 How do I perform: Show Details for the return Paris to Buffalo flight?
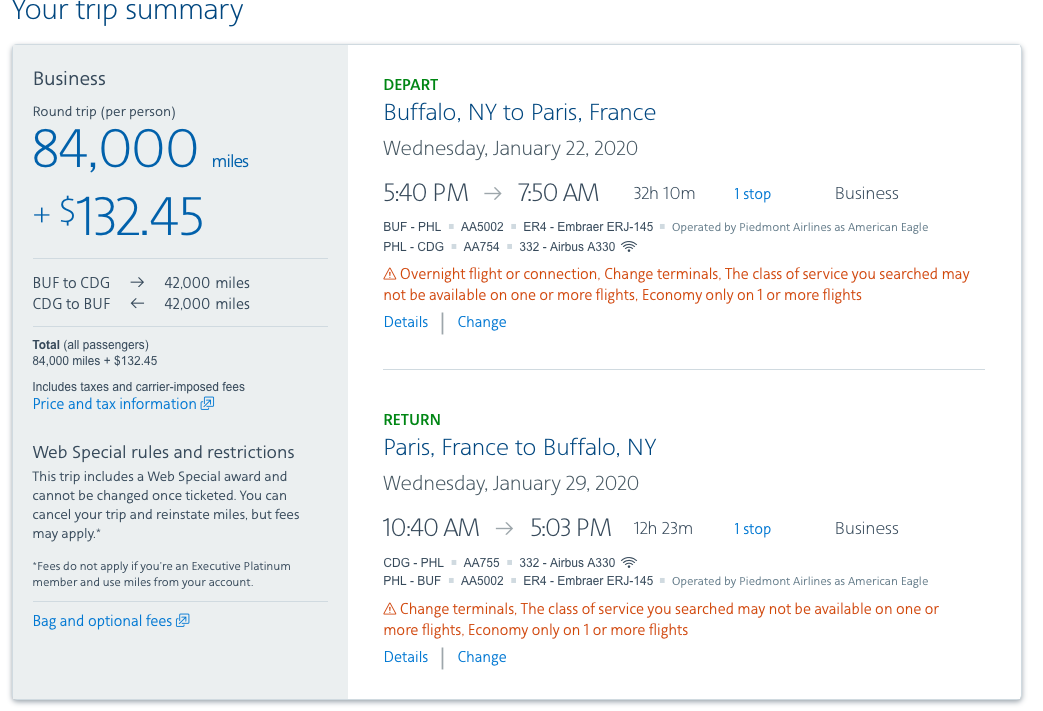pos(406,657)
